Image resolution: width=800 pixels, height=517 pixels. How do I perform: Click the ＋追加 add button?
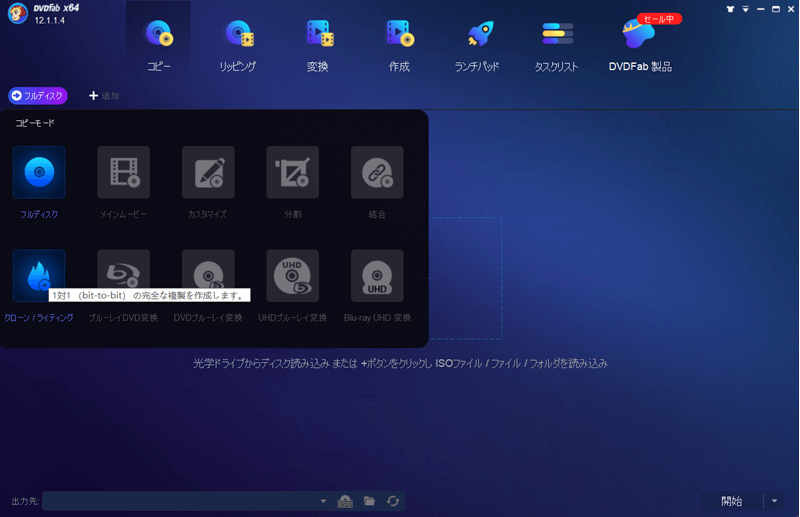pos(104,96)
